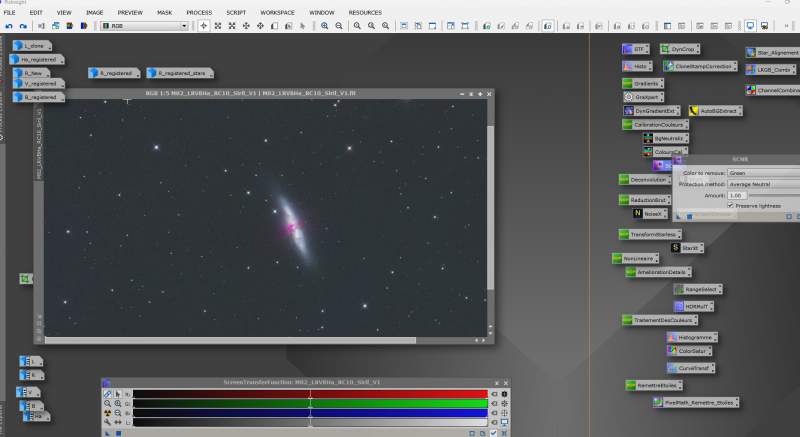Click the wrench icon in ScreenTransferFunction

coord(108,422)
